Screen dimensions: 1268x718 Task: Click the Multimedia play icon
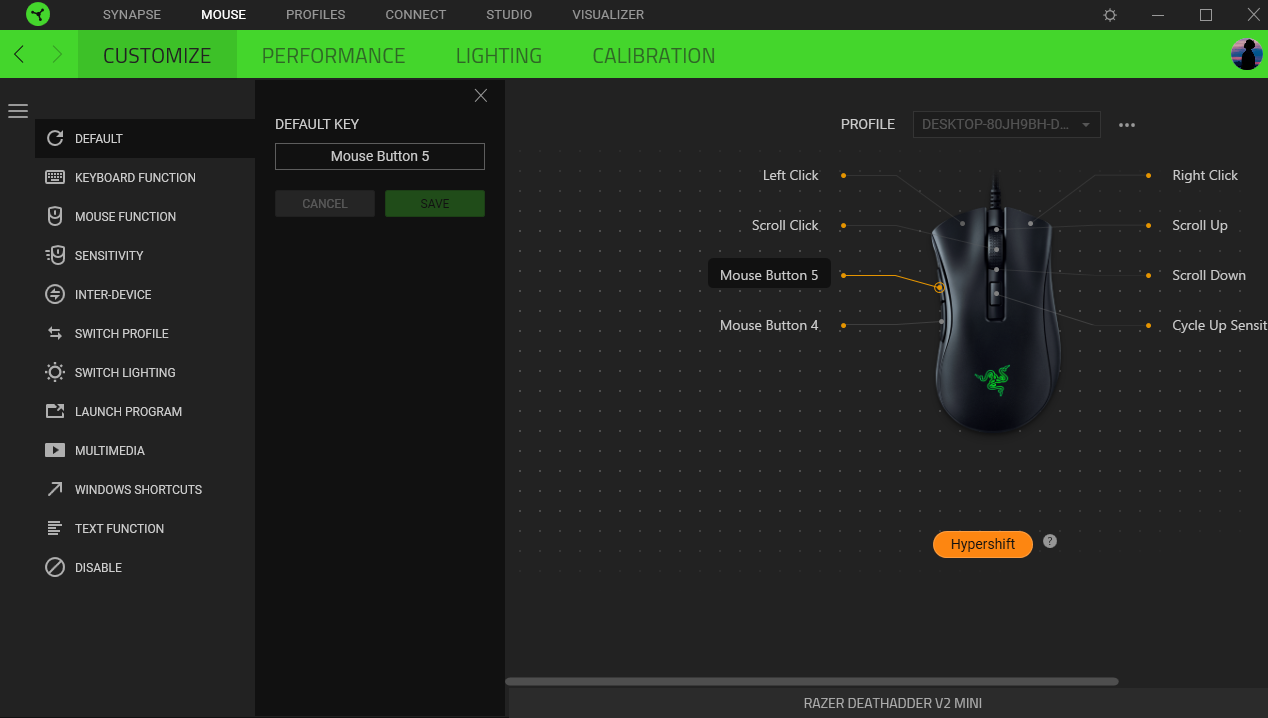(55, 450)
